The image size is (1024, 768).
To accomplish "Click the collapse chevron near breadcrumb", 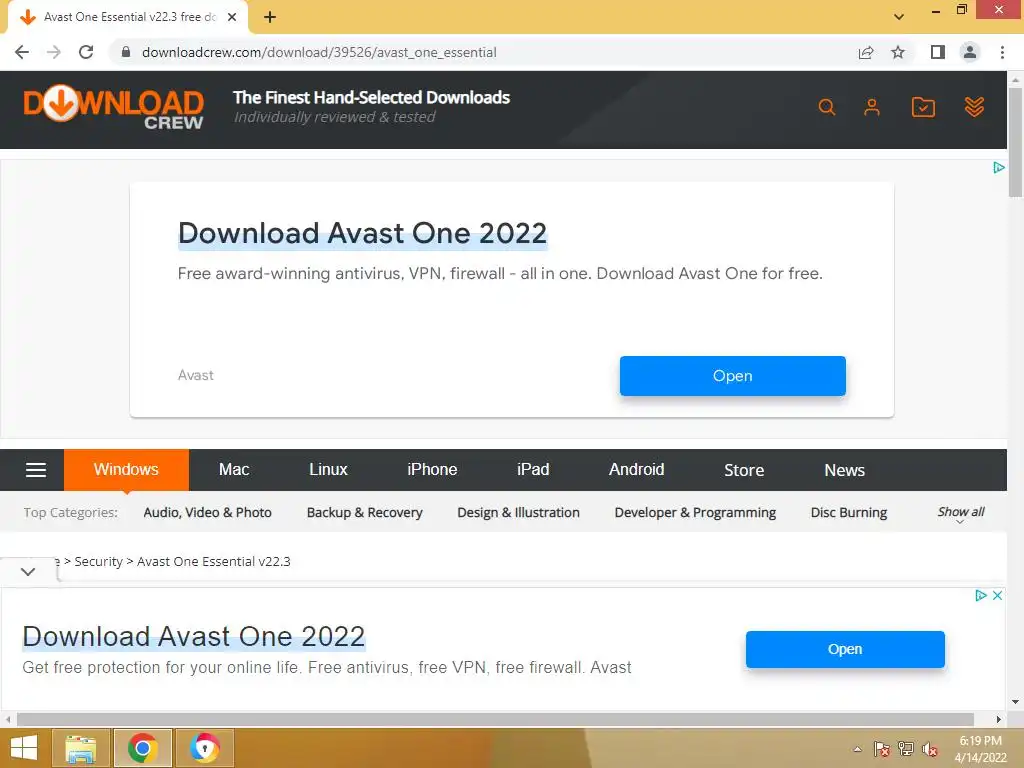I will (x=27, y=572).
